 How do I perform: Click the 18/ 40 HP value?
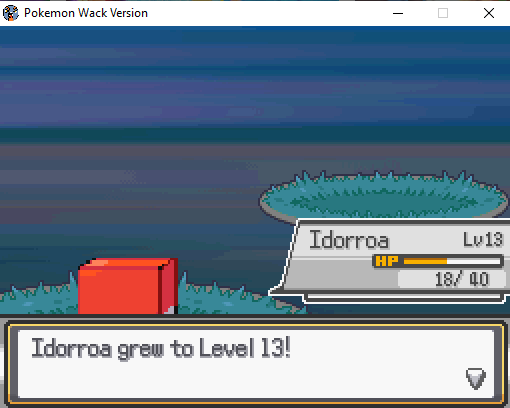[x=462, y=279]
